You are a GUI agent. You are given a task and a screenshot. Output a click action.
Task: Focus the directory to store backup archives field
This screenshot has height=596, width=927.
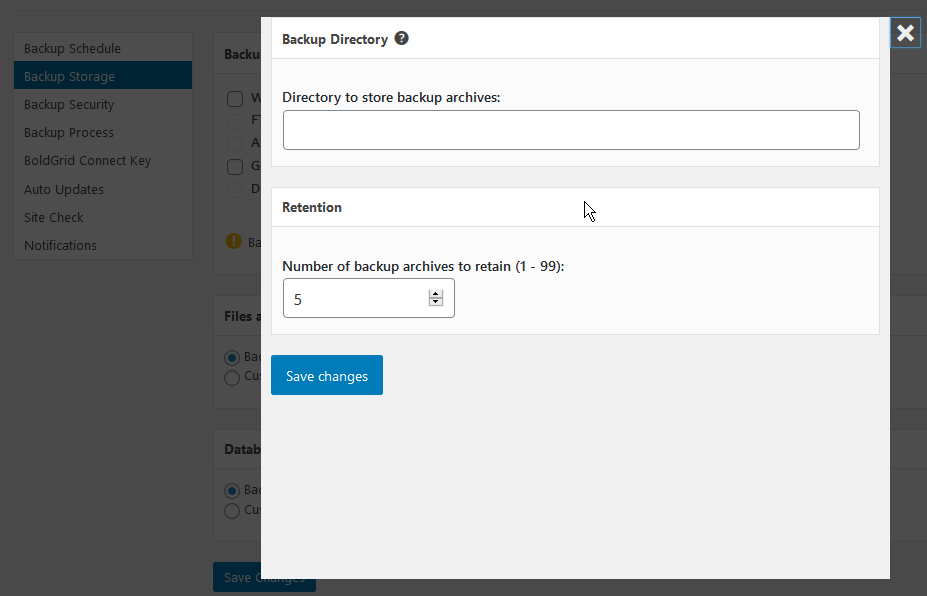(x=570, y=130)
